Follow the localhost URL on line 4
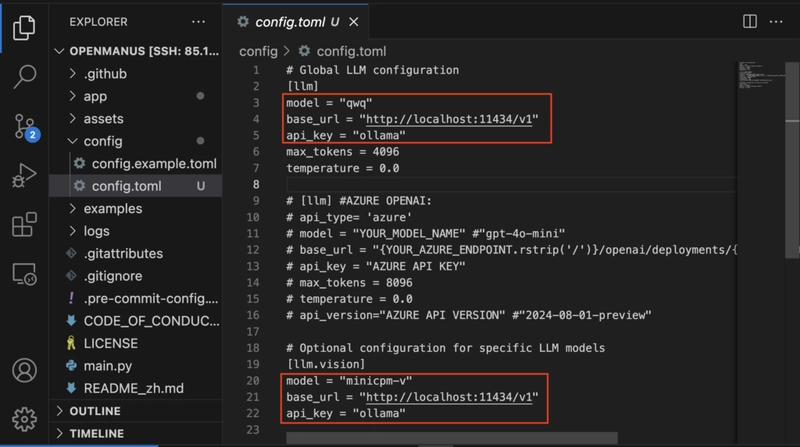Screen dimensions: 800x447 449,119
